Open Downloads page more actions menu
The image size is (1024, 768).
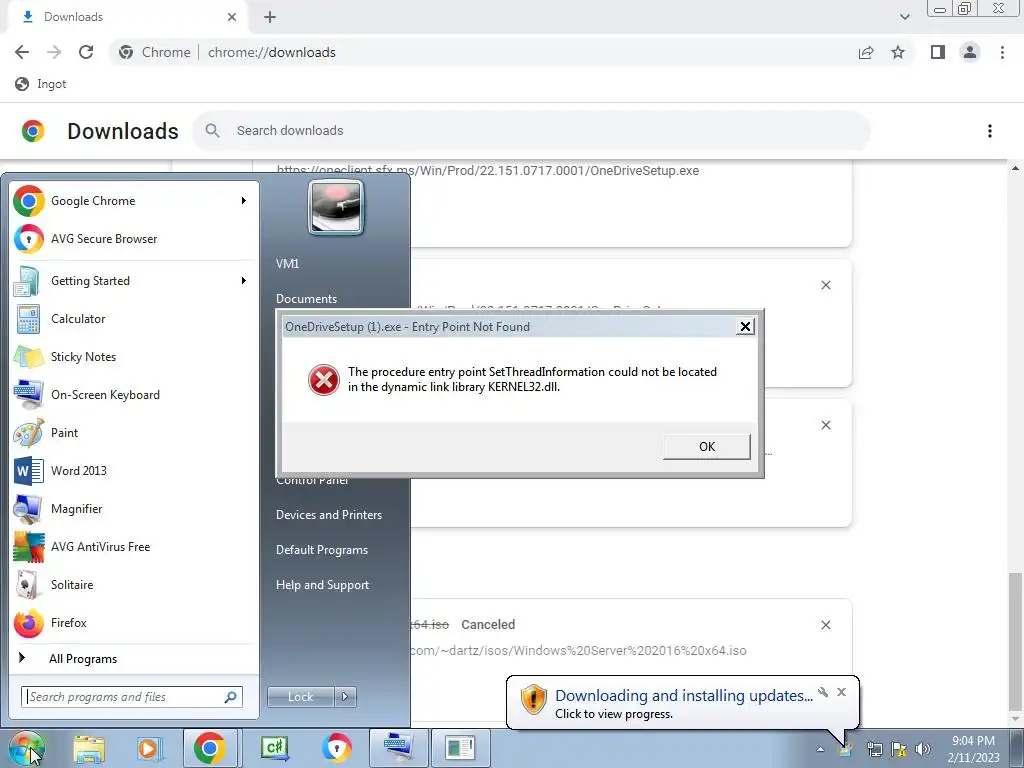click(x=989, y=131)
